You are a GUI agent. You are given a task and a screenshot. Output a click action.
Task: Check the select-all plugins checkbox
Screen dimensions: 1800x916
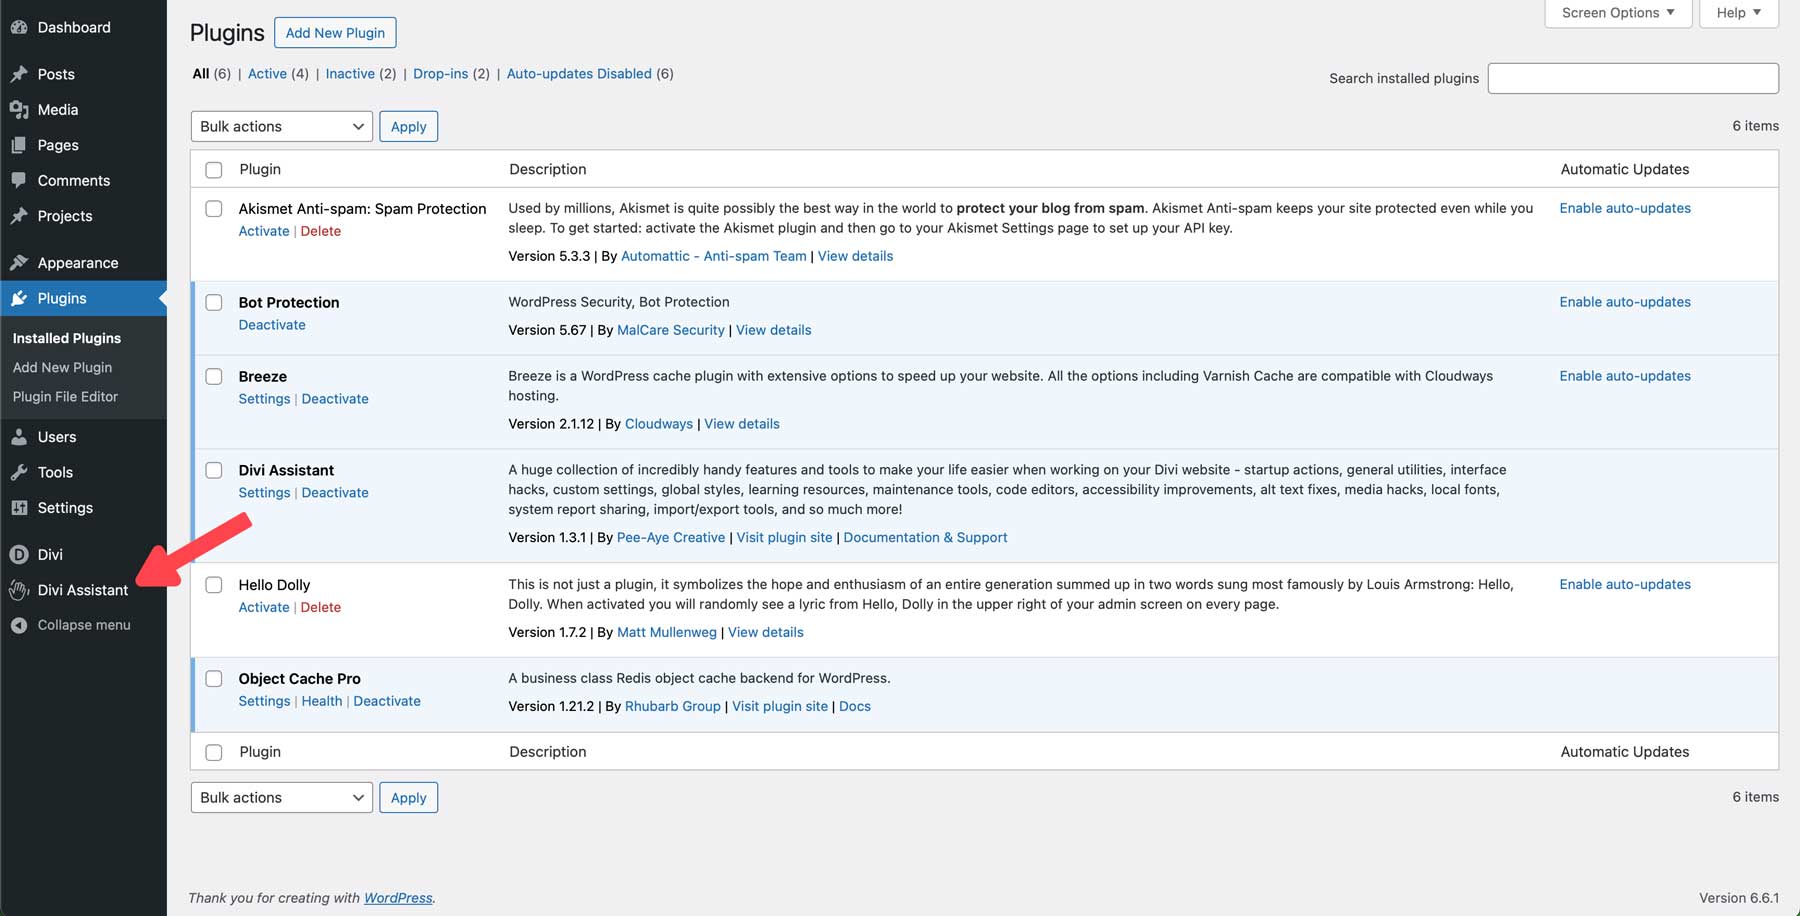(x=213, y=169)
